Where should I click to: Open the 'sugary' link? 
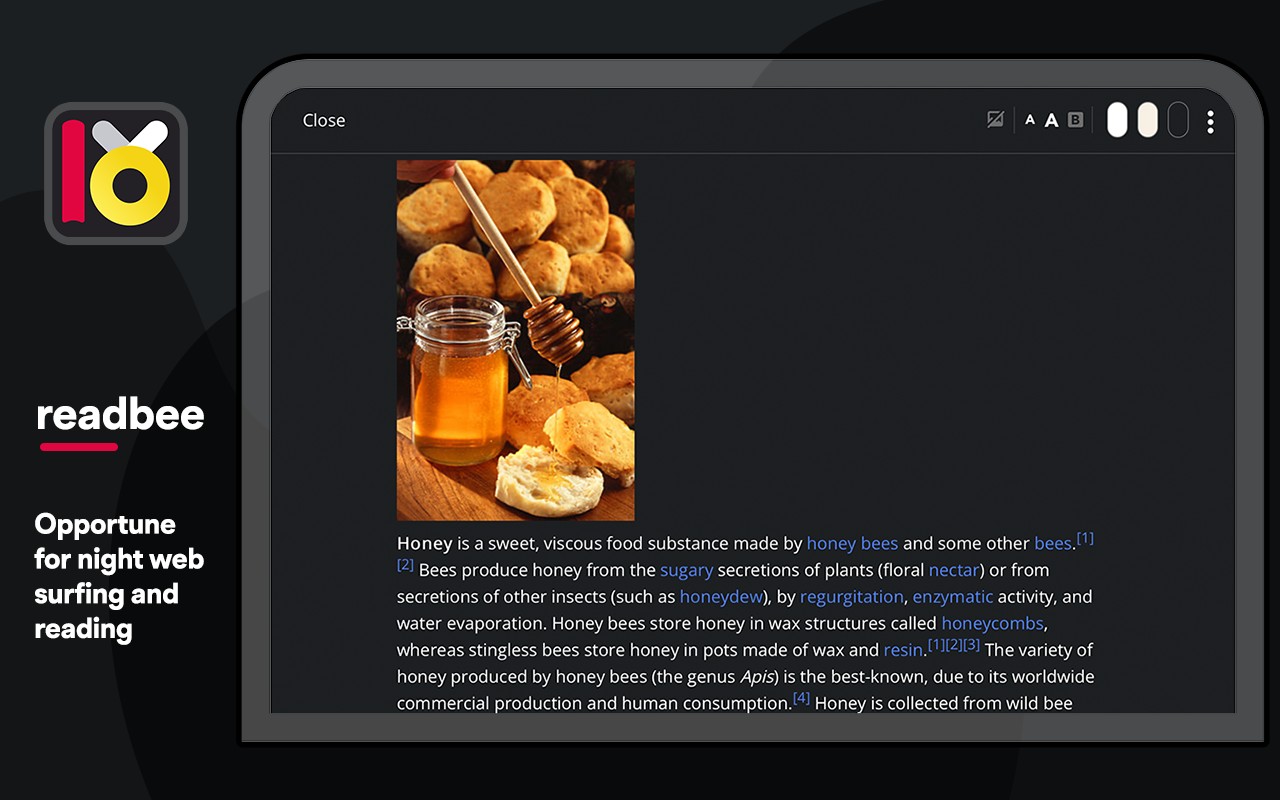point(686,570)
